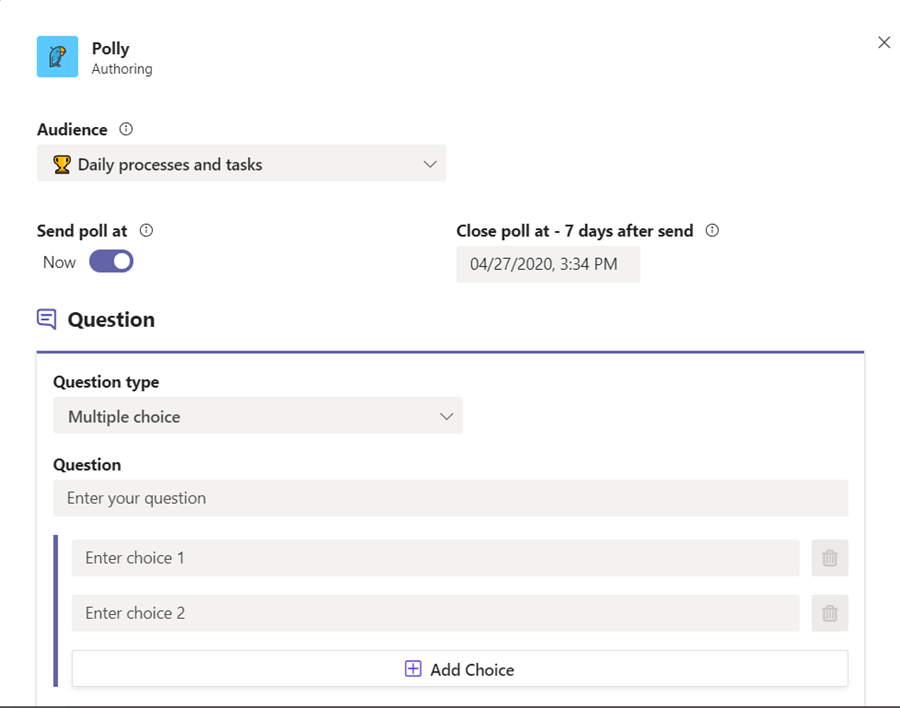Screen dimensions: 900x708
Task: Click the trash icon next to choice 2
Action: pyautogui.click(x=829, y=613)
